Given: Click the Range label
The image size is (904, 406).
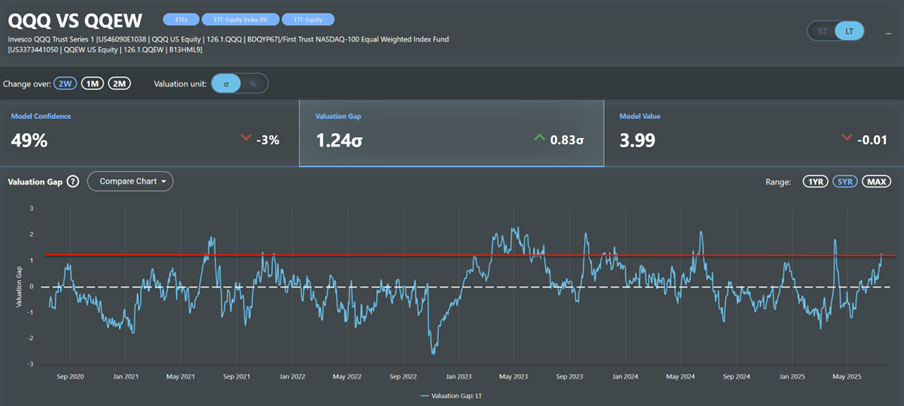Looking at the screenshot, I should (x=778, y=182).
